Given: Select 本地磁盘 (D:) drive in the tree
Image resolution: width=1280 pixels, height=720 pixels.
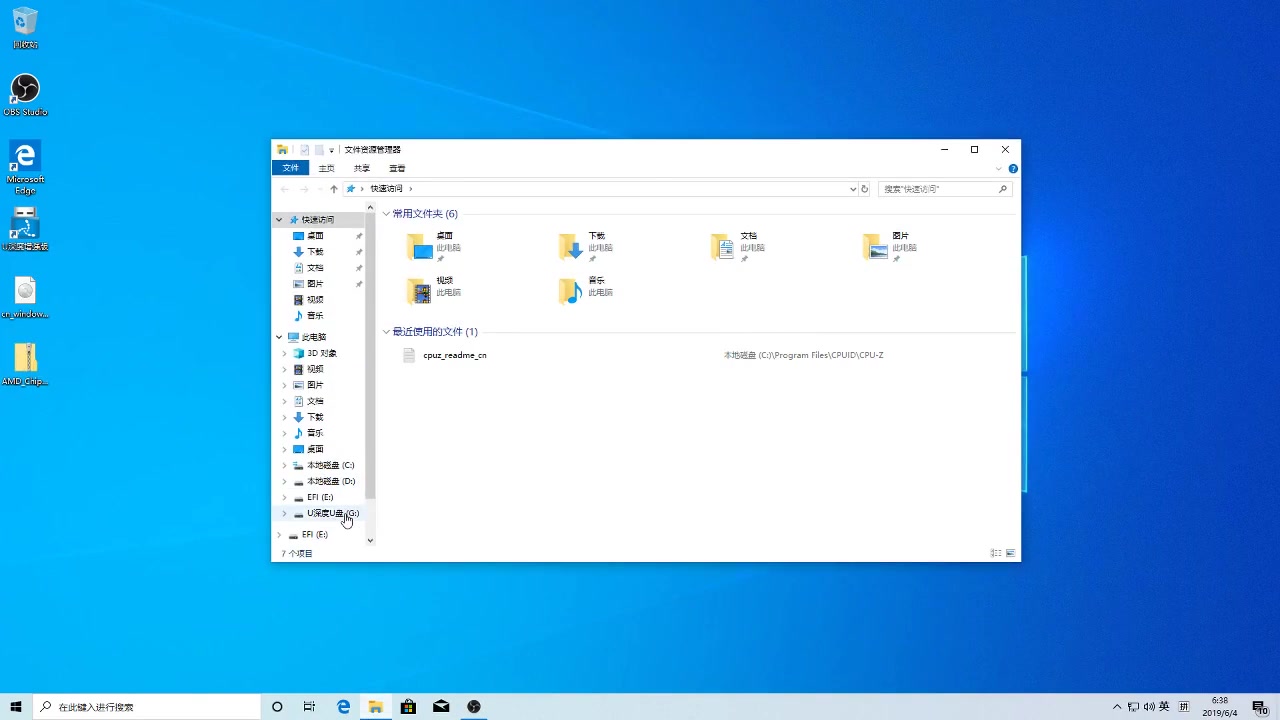Looking at the screenshot, I should point(330,481).
